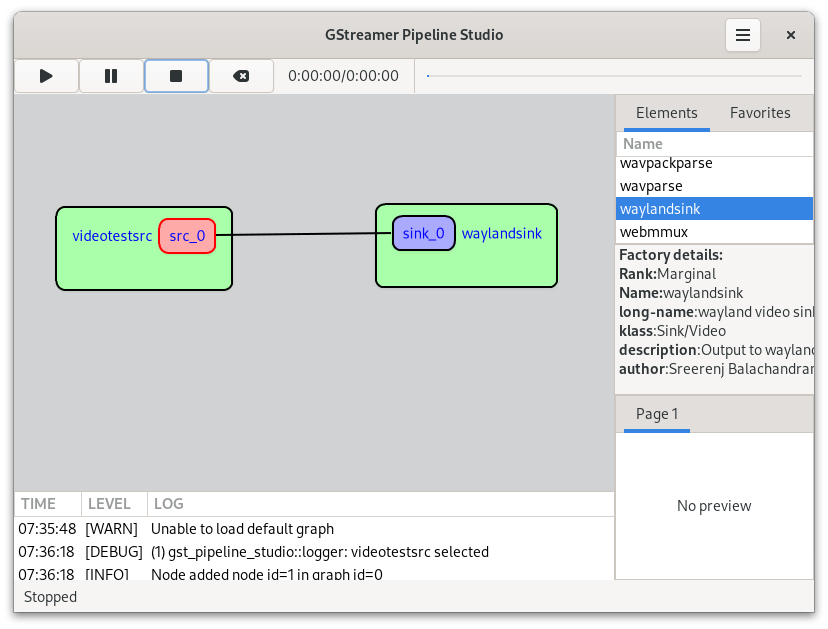The width and height of the screenshot is (828, 629).
Task: Select the link between src_0 and sink_0
Action: coord(304,234)
